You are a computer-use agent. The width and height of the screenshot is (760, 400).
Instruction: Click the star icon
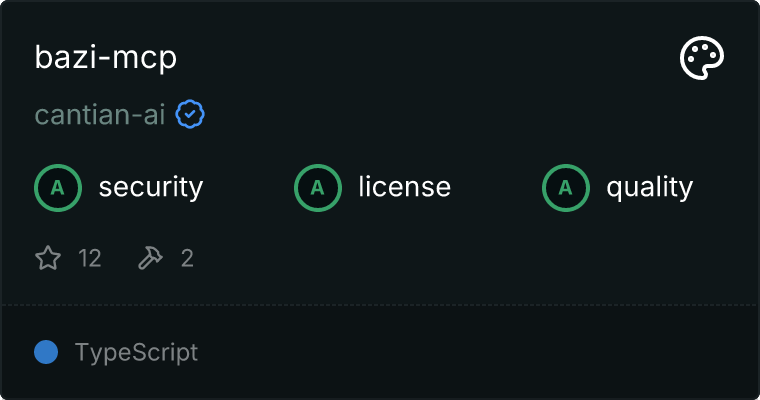pyautogui.click(x=48, y=259)
